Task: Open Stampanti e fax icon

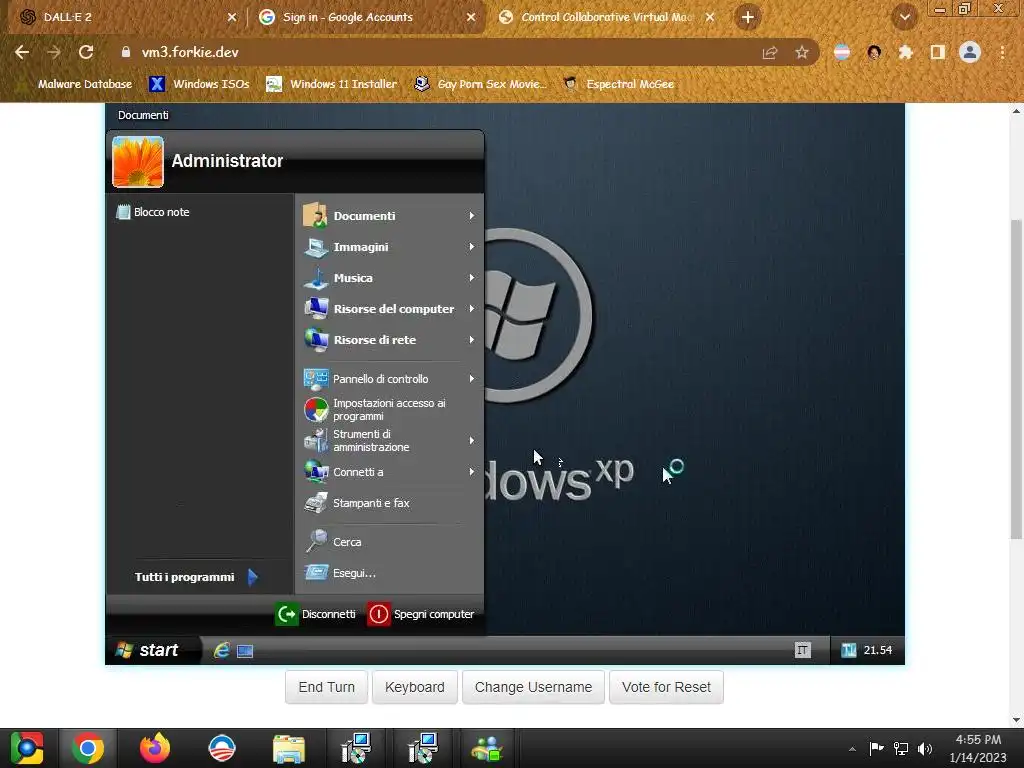Action: coord(315,503)
